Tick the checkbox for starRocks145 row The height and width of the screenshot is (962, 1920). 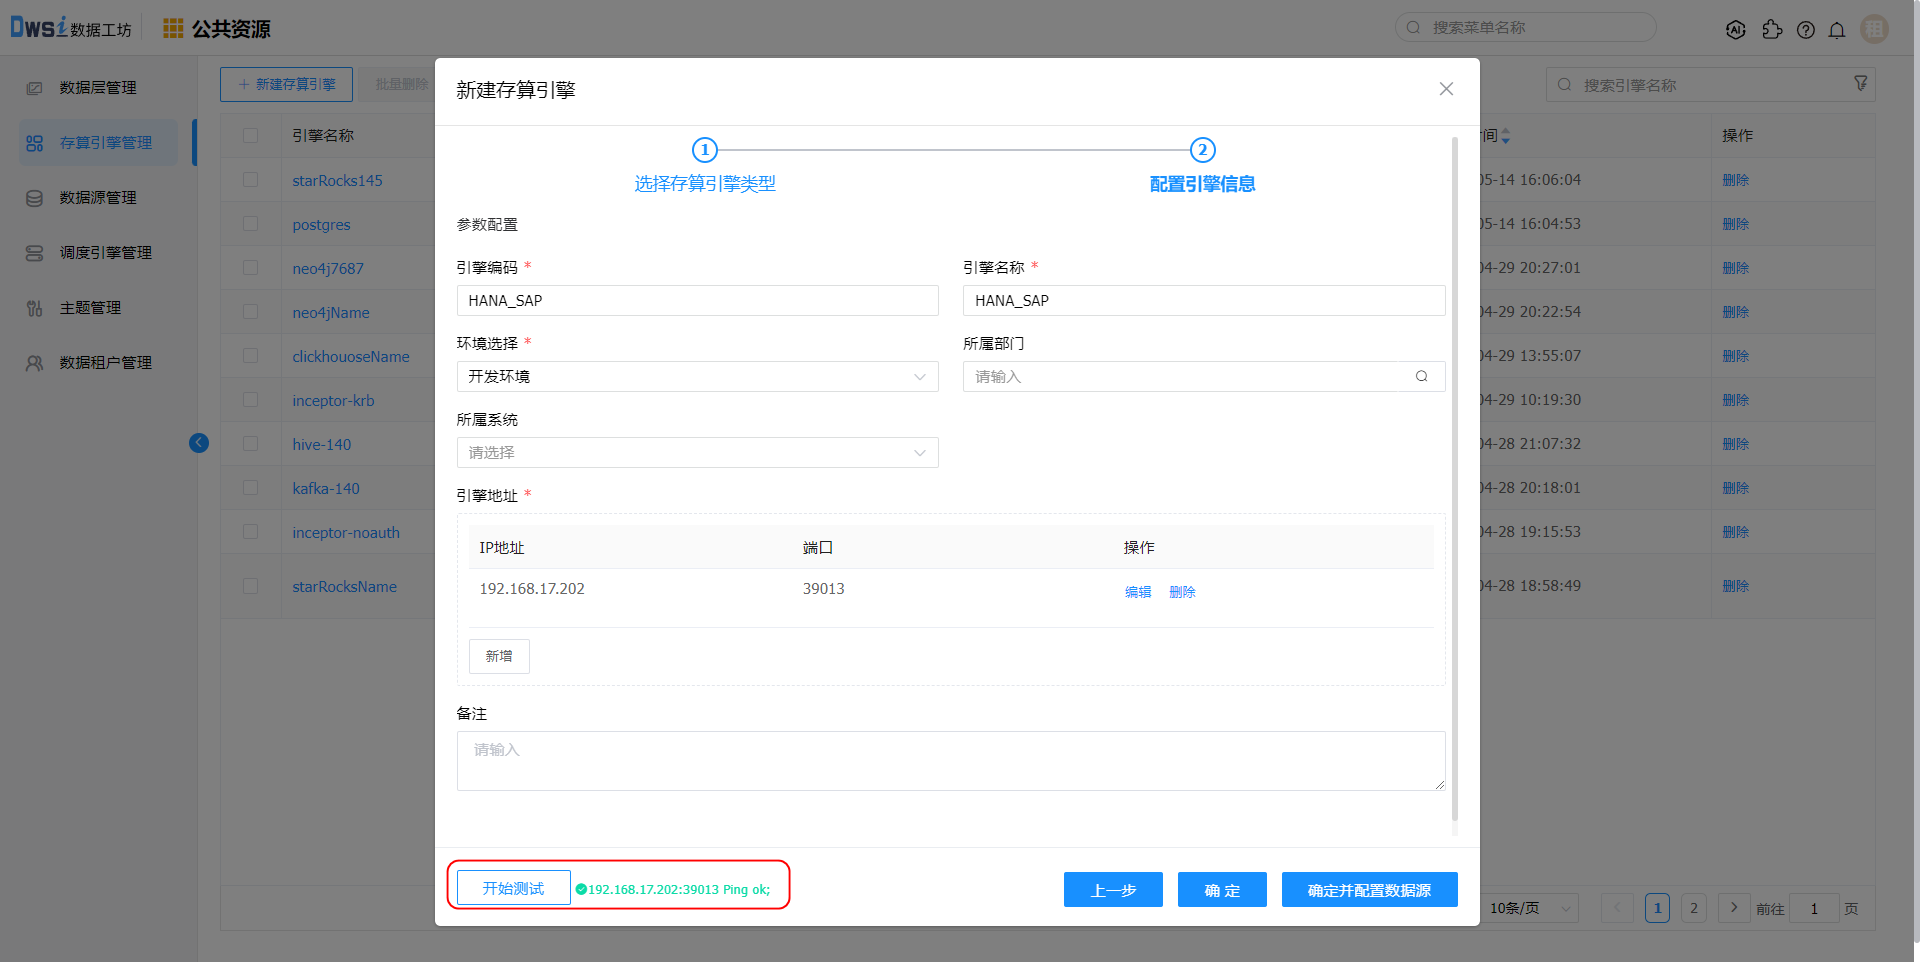(250, 180)
